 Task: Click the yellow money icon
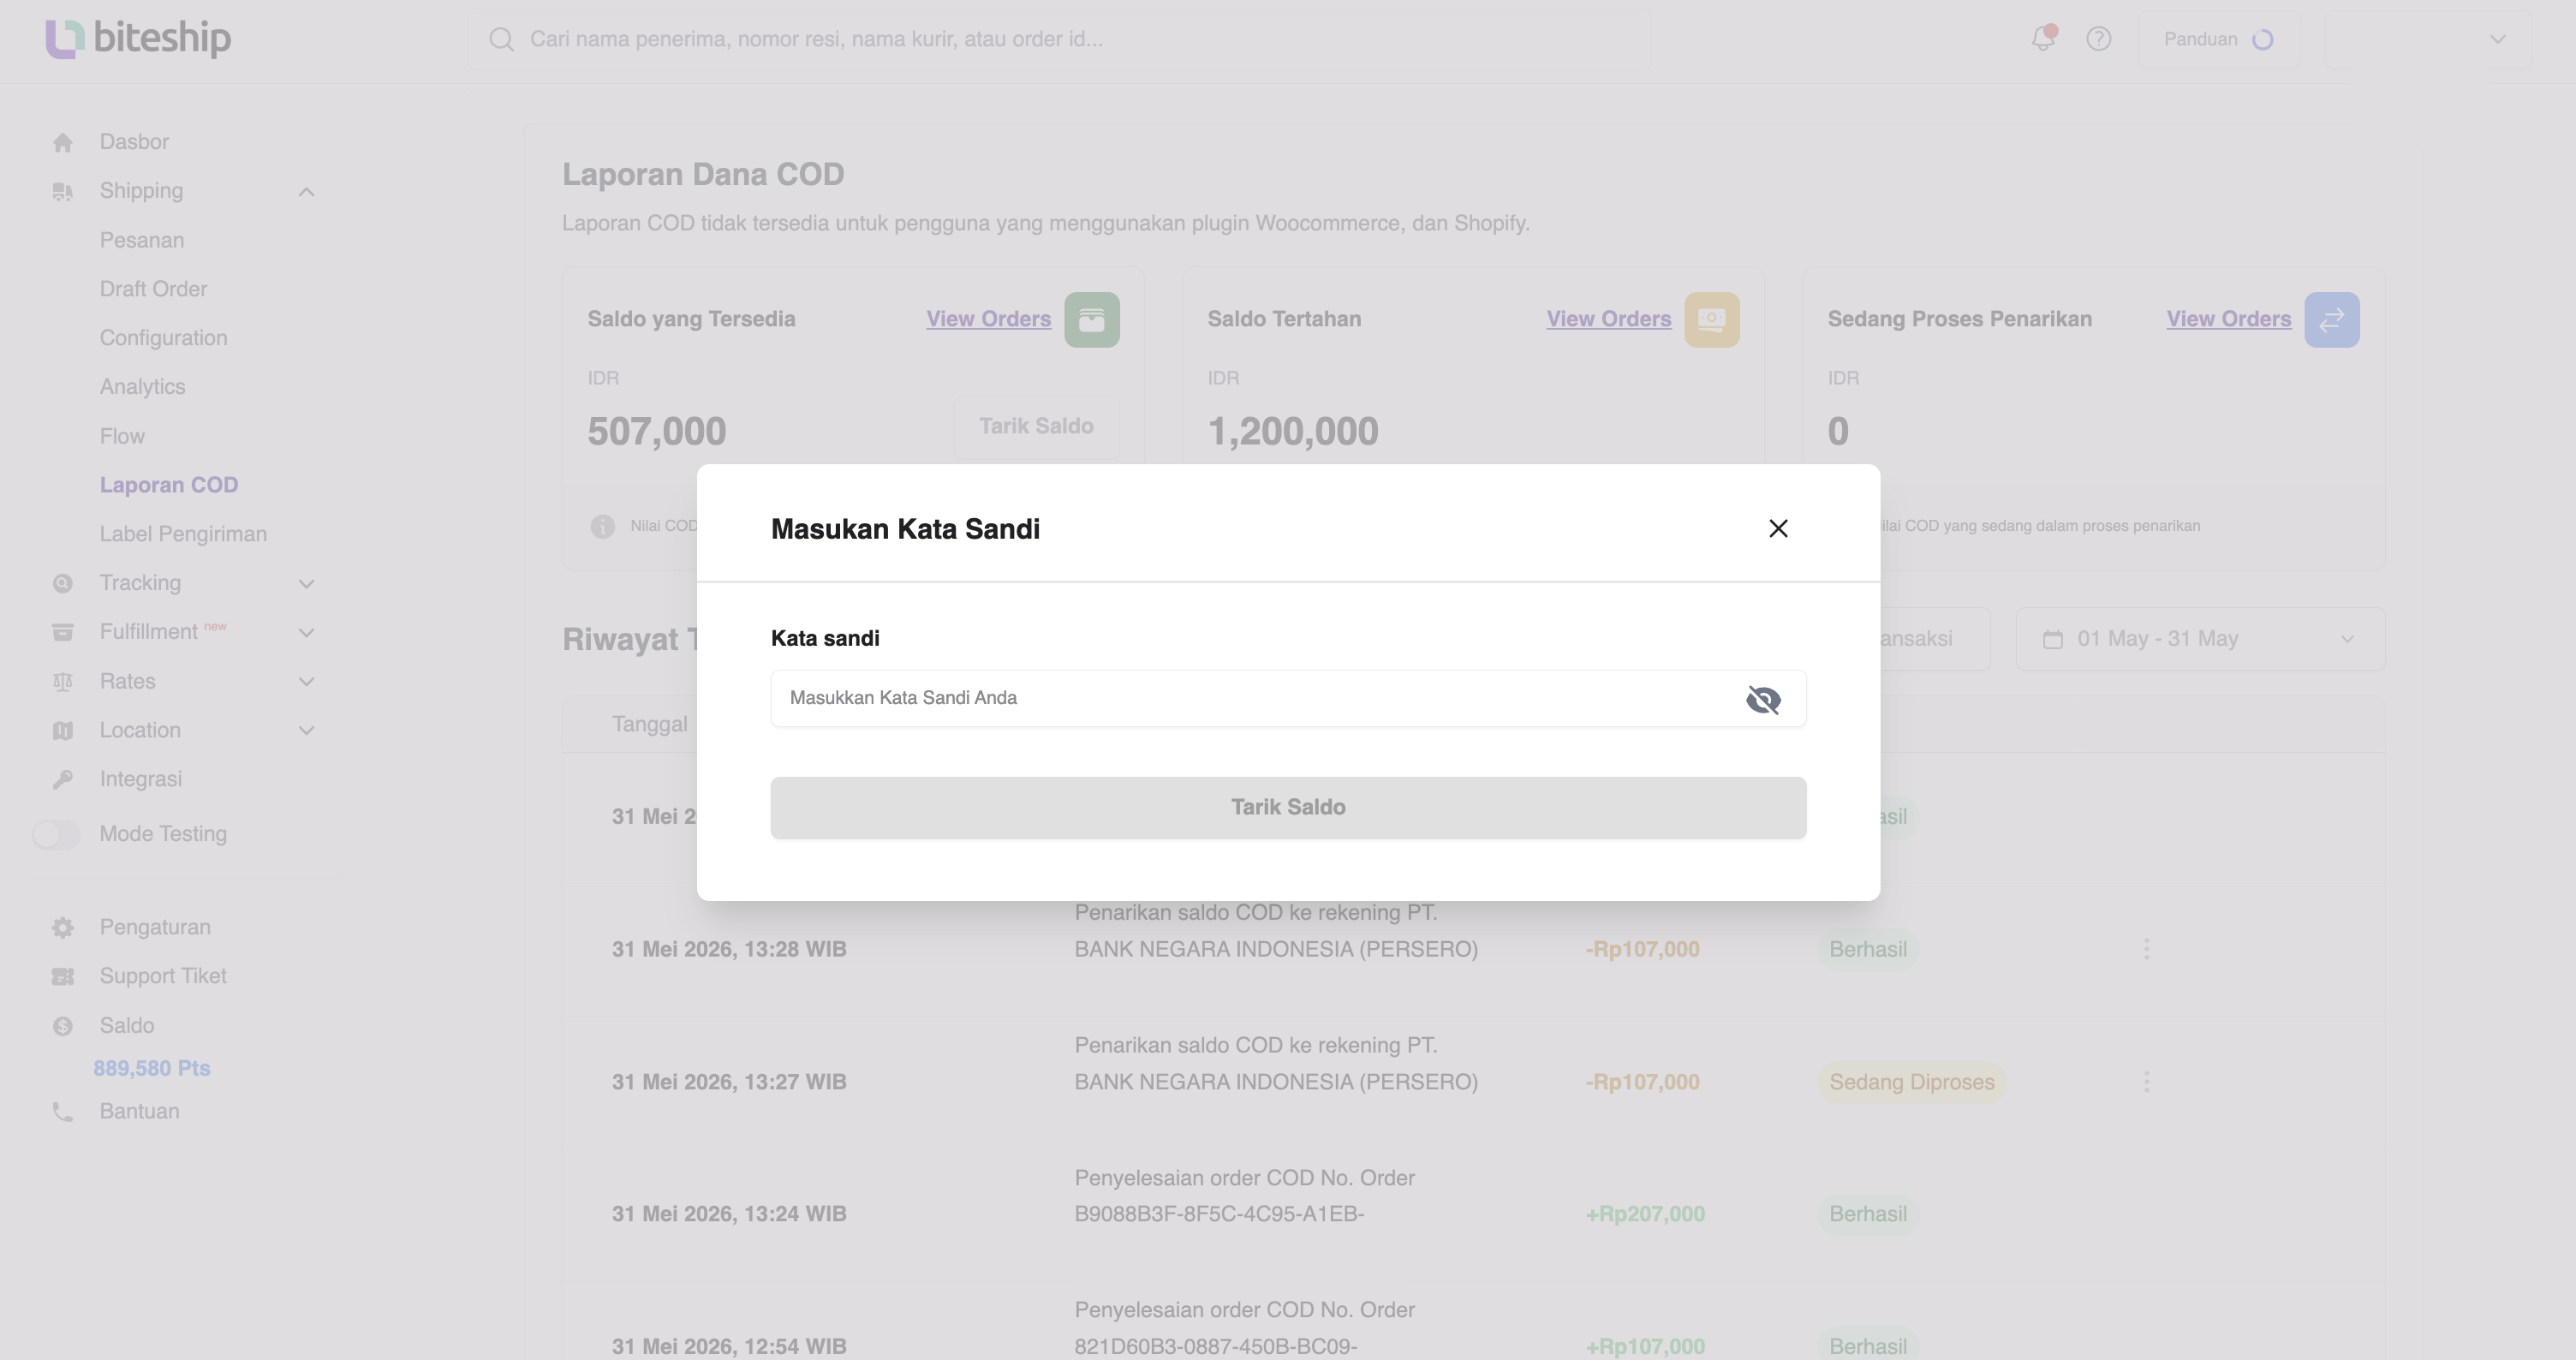click(1711, 319)
